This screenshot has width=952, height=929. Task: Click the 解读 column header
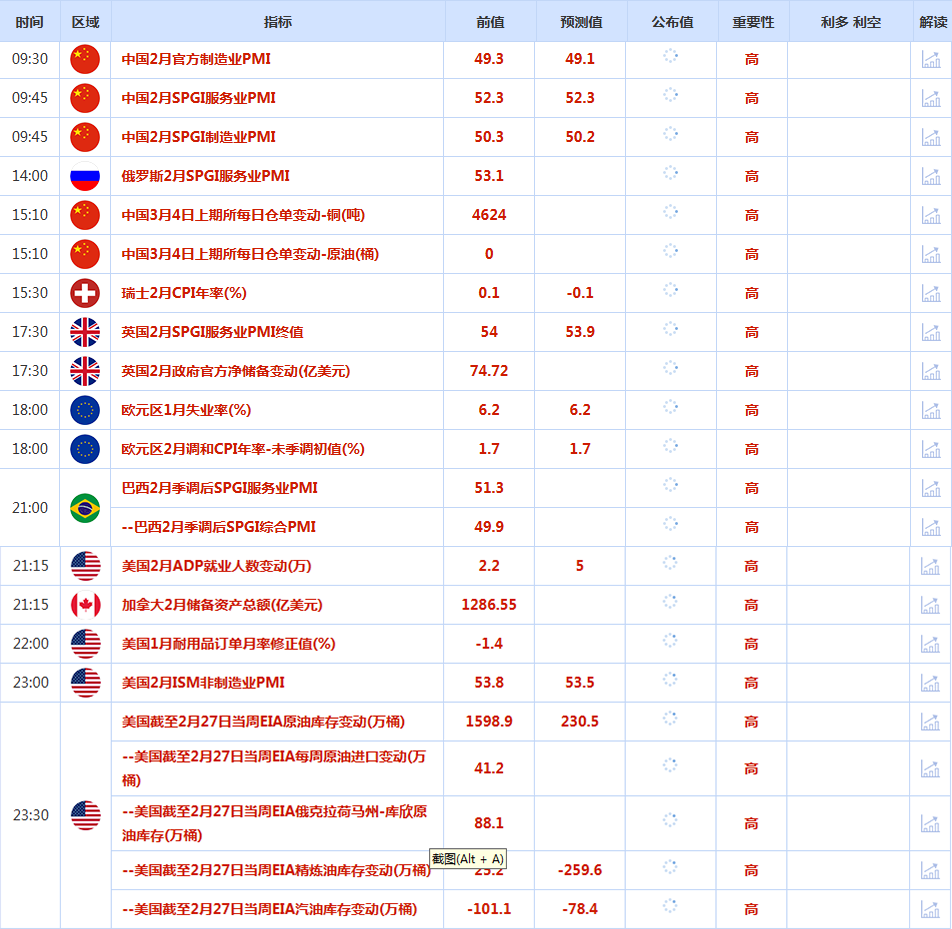[x=933, y=22]
